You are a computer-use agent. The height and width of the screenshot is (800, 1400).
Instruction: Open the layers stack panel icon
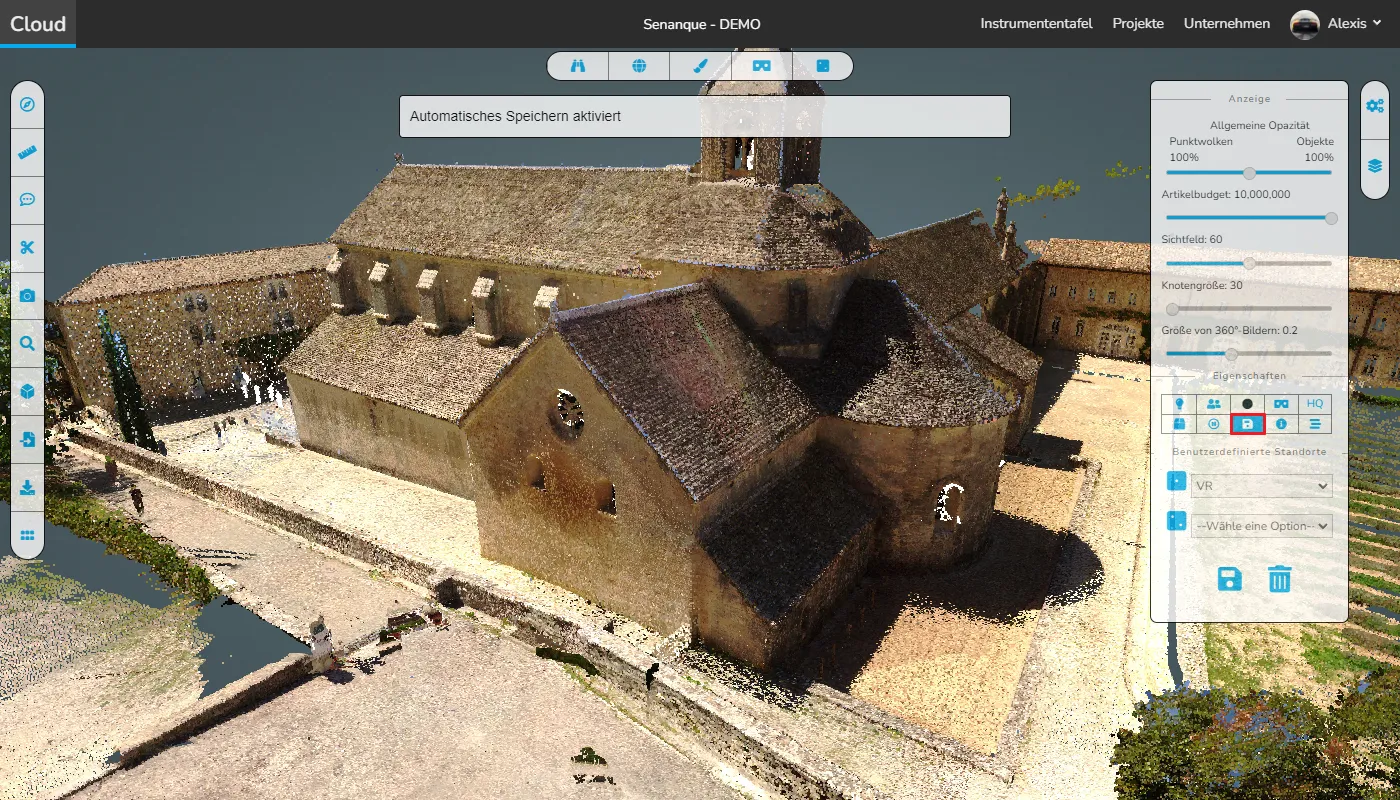pyautogui.click(x=1375, y=165)
